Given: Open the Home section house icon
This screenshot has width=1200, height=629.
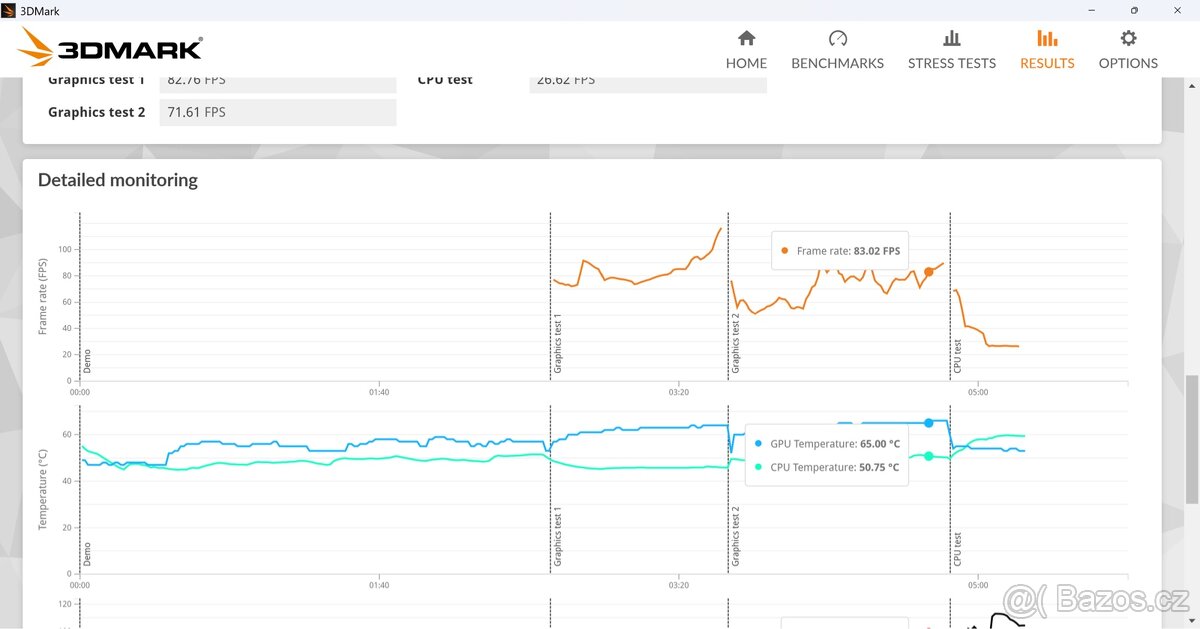Looking at the screenshot, I should point(746,39).
